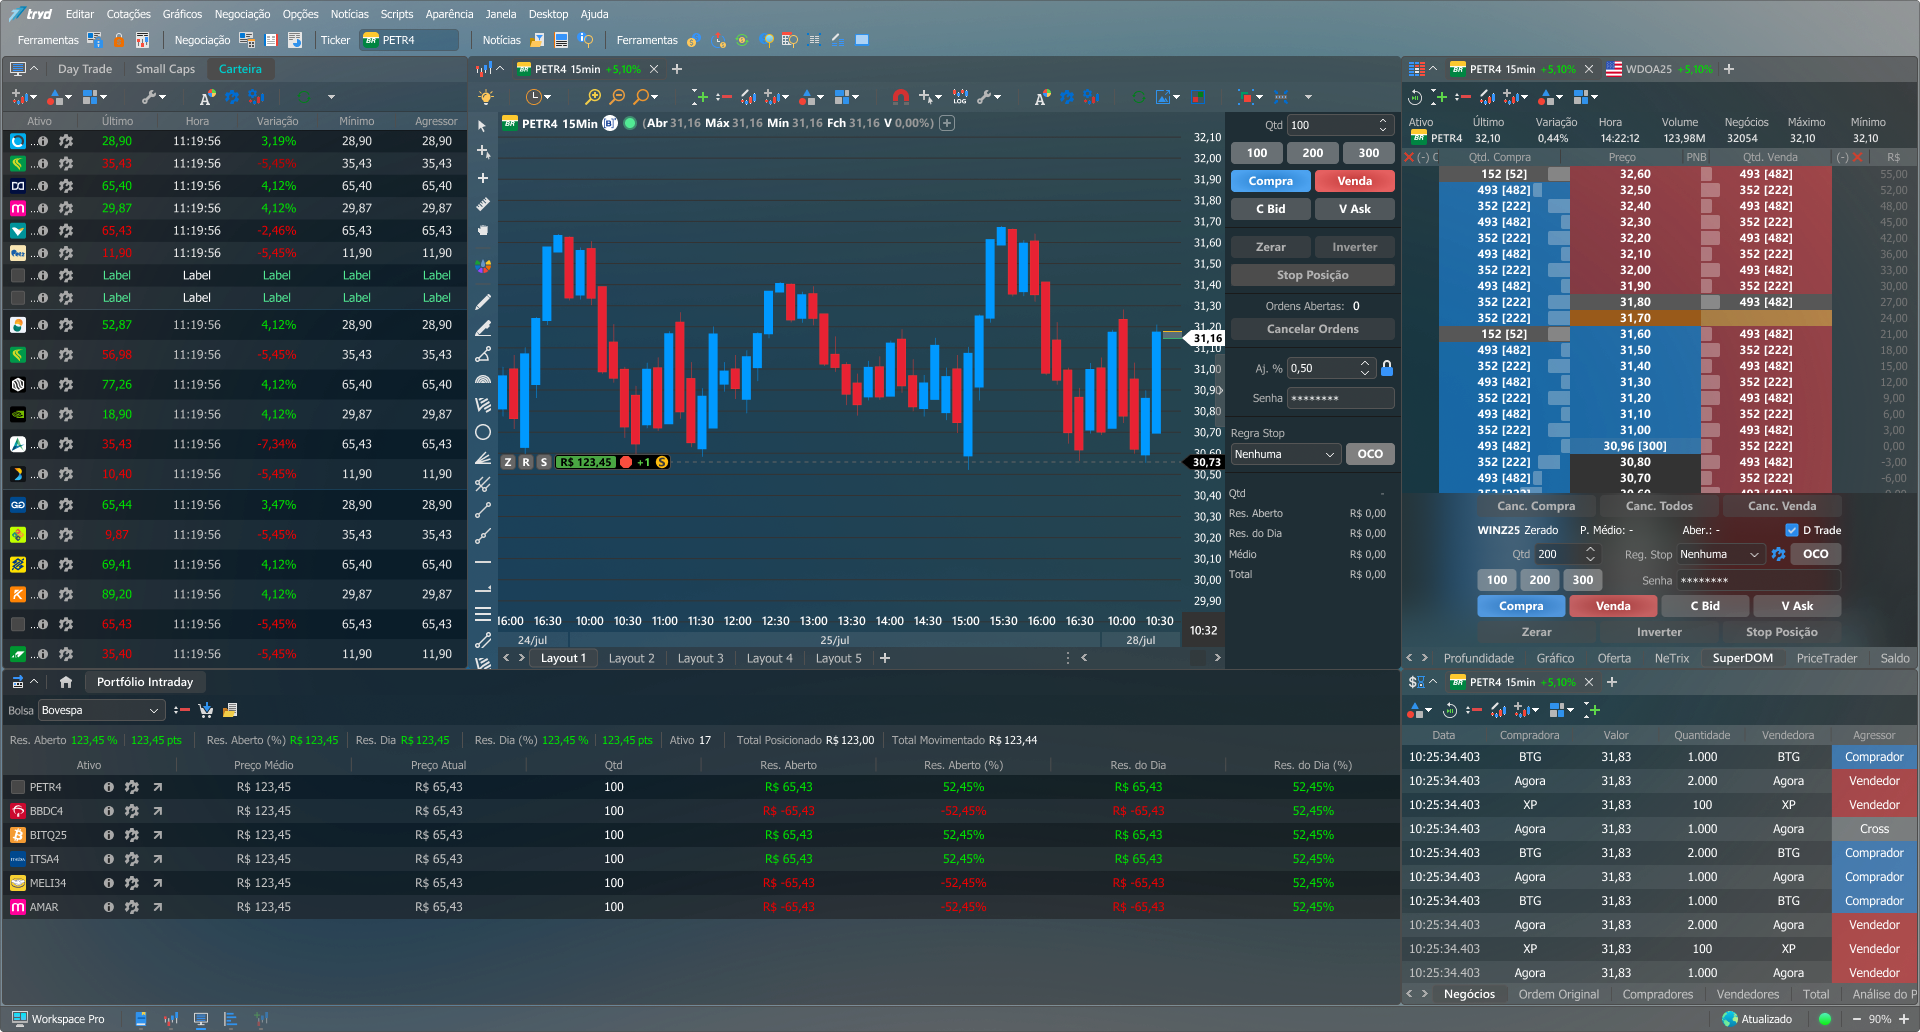Image resolution: width=1920 pixels, height=1032 pixels.
Task: Click the Canc. Todos button in SuperDOM
Action: (x=1659, y=506)
